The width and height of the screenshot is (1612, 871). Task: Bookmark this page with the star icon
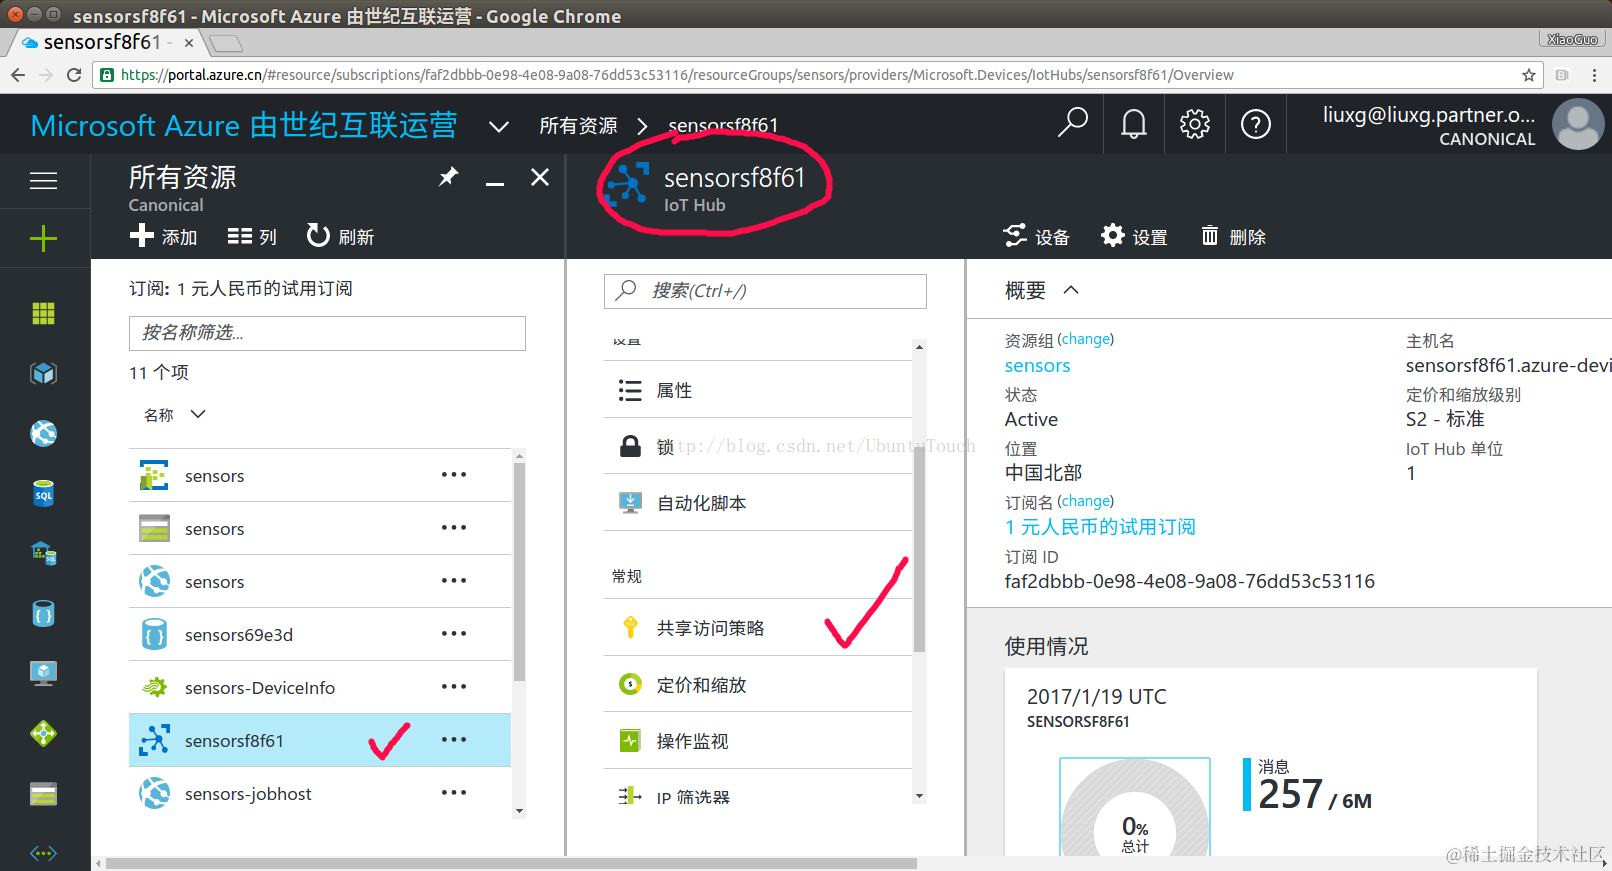(x=1528, y=75)
